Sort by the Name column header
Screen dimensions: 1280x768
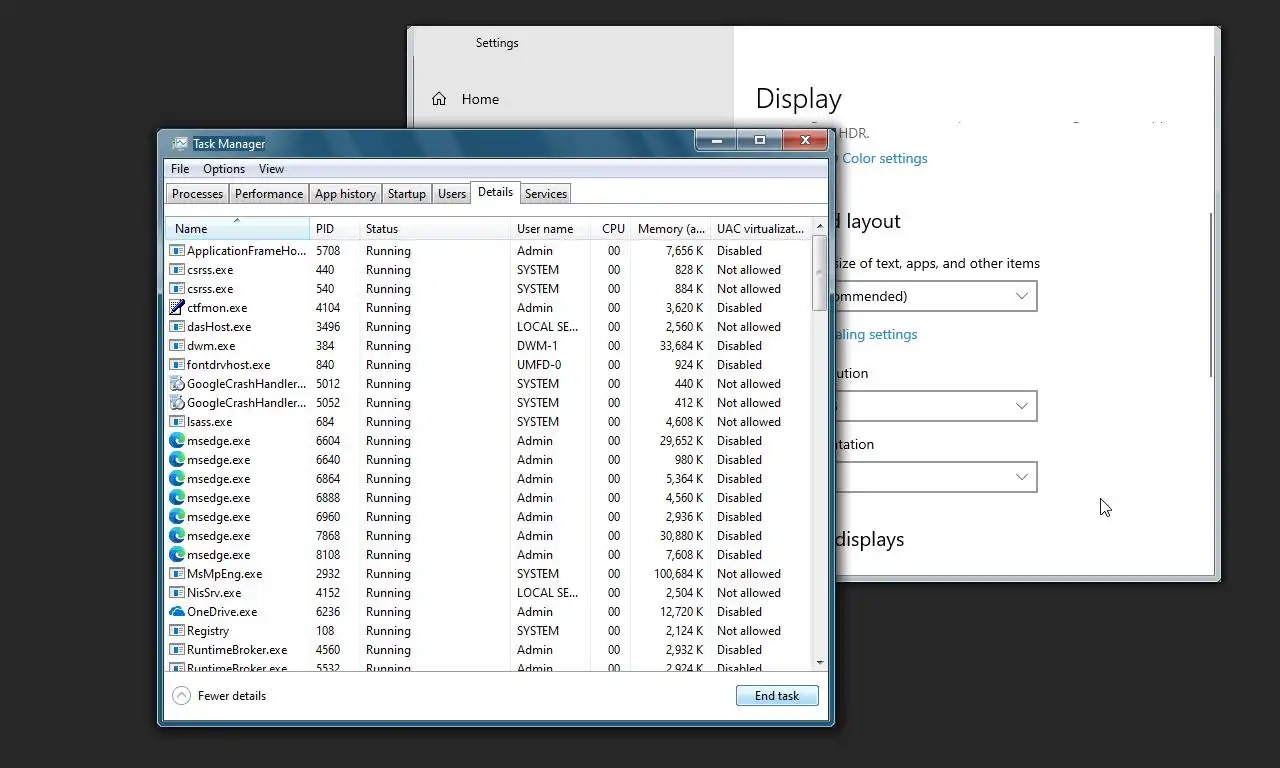tap(237, 229)
